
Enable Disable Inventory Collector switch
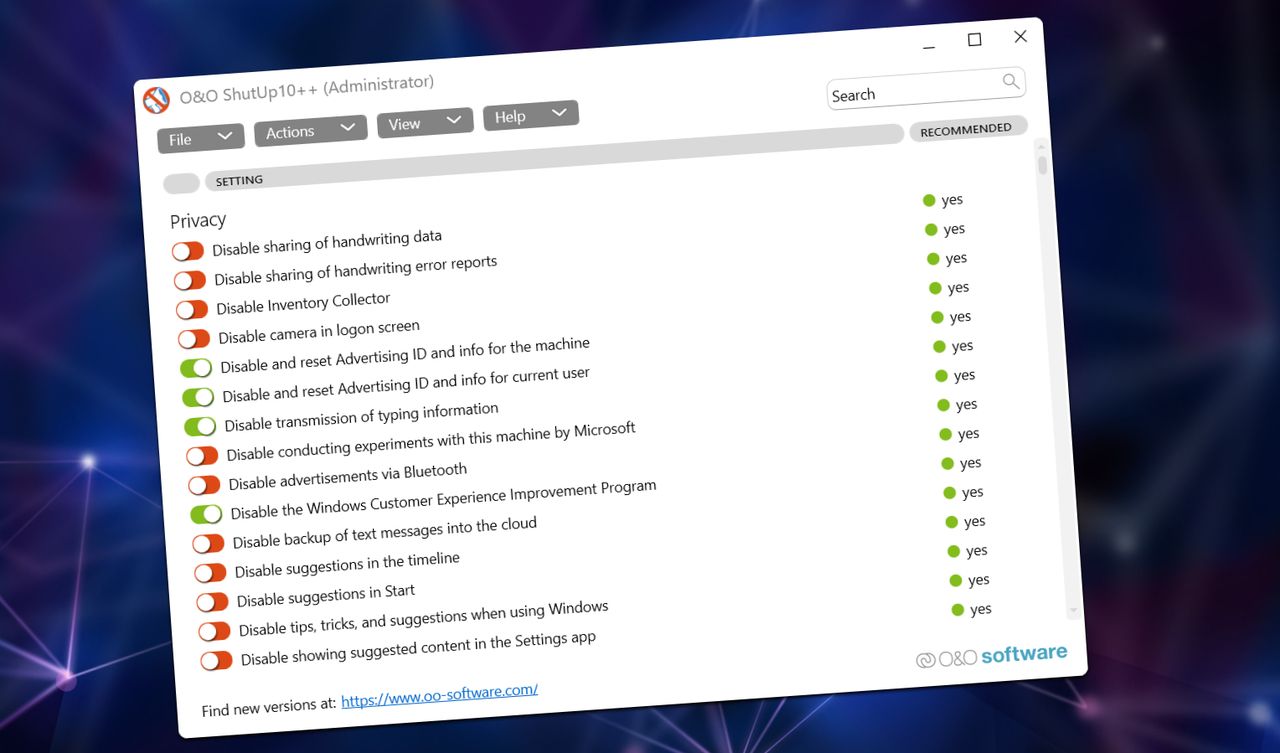pos(191,309)
